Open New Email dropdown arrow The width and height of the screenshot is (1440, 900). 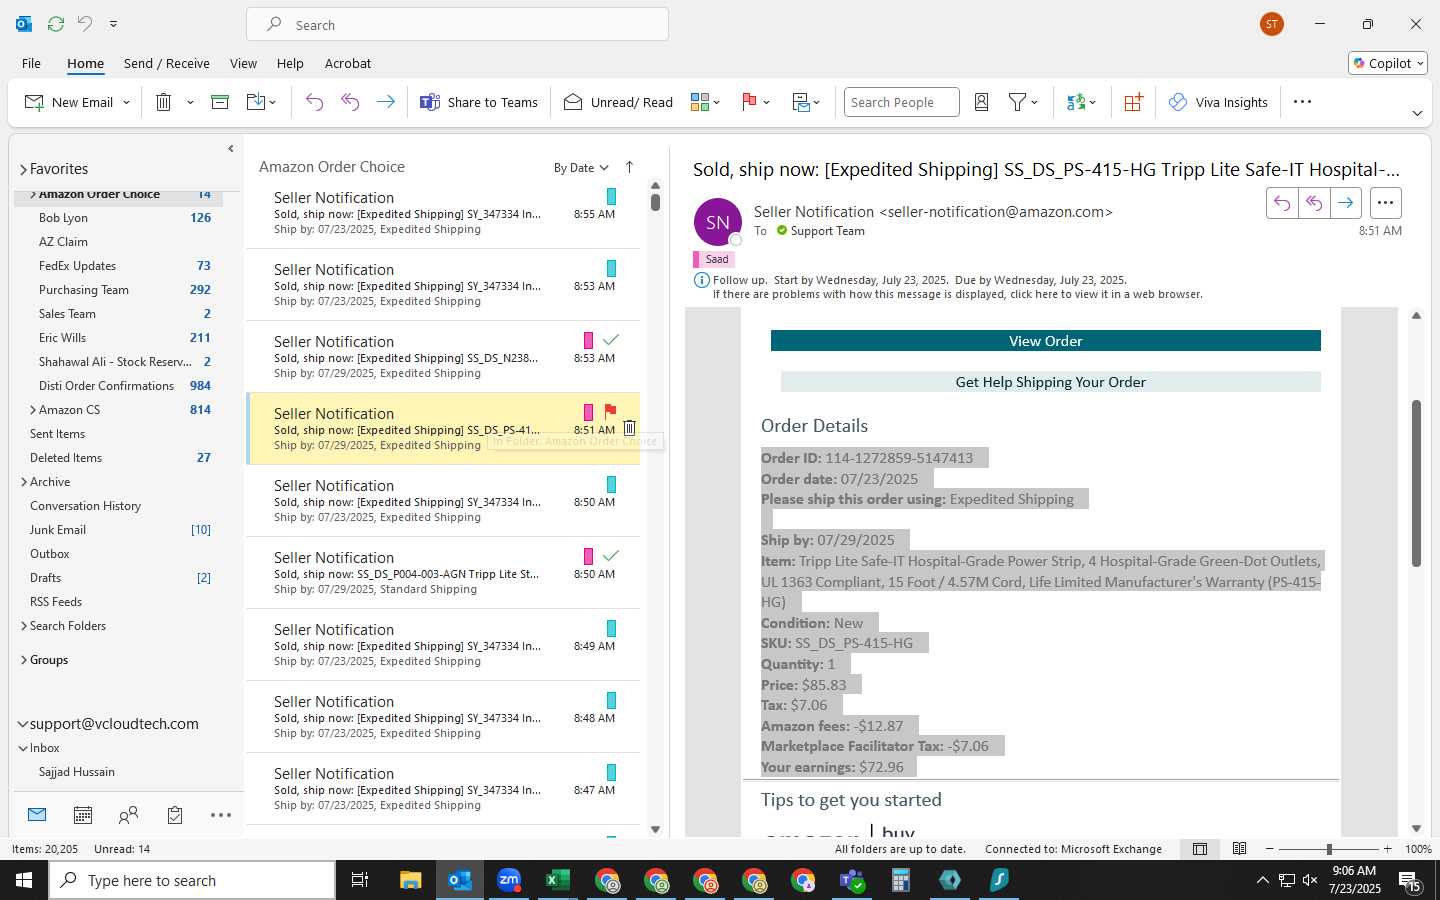point(126,103)
